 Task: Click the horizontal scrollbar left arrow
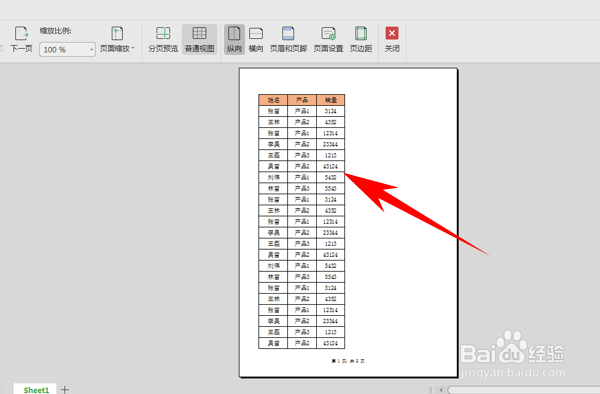click(x=441, y=390)
